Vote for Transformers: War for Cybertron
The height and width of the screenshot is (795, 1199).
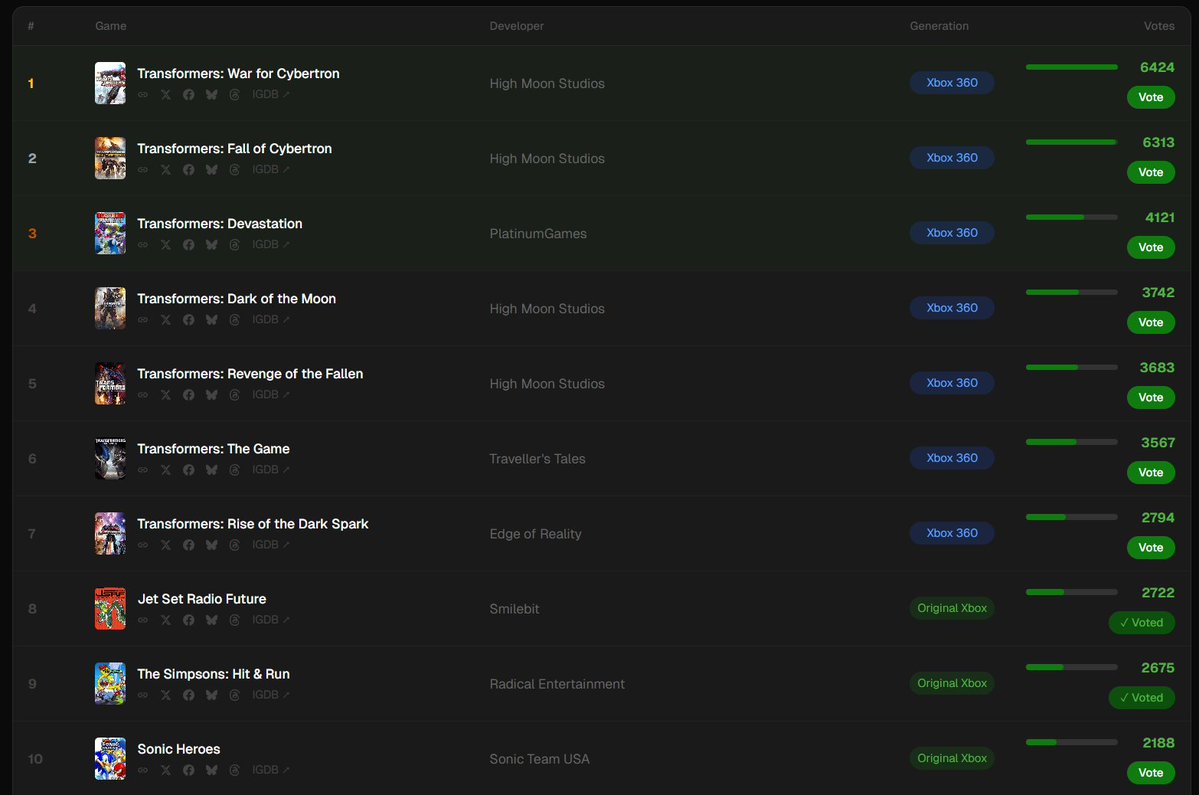pos(1151,97)
